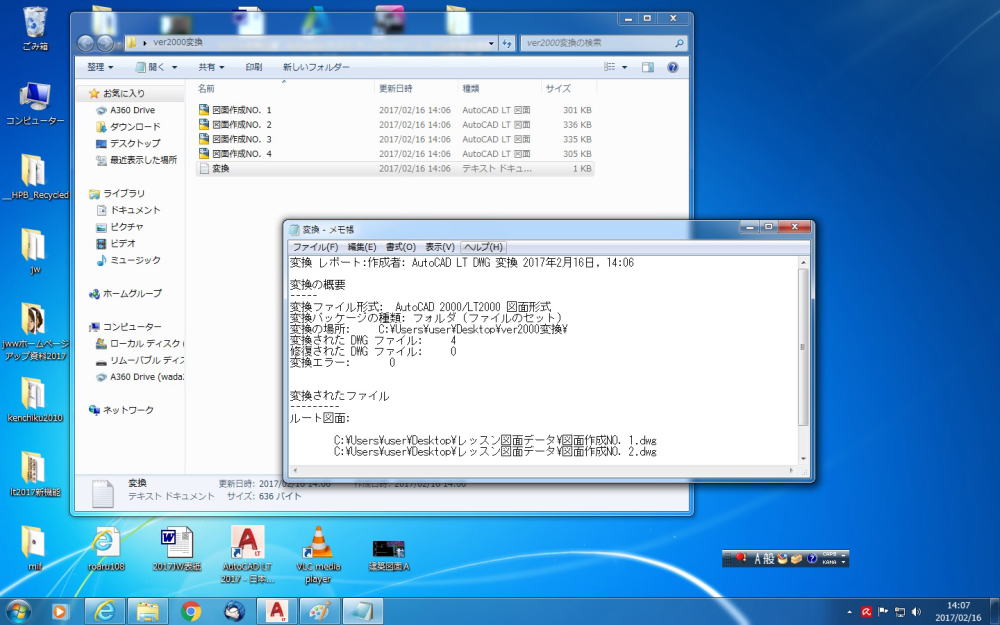Viewport: 1000px width, 625px height.
Task: Select file 図面作成NO. 2
Action: pos(395,124)
